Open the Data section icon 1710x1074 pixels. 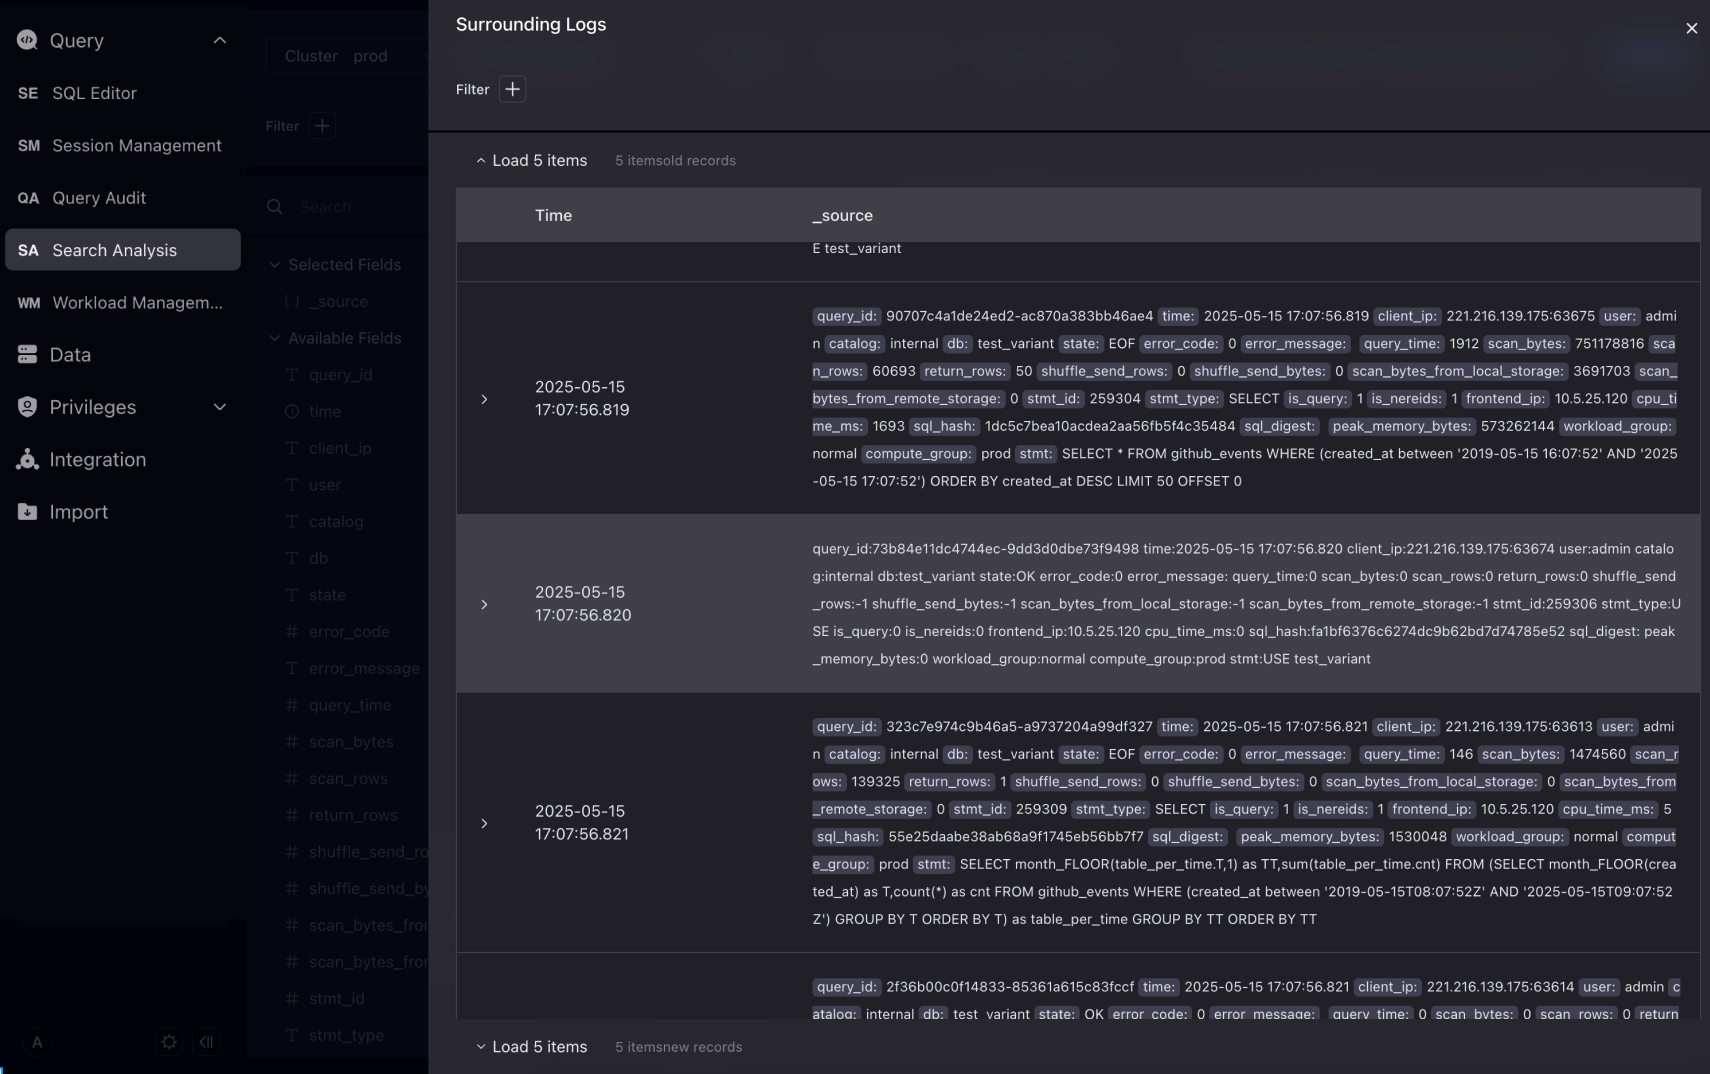(27, 355)
